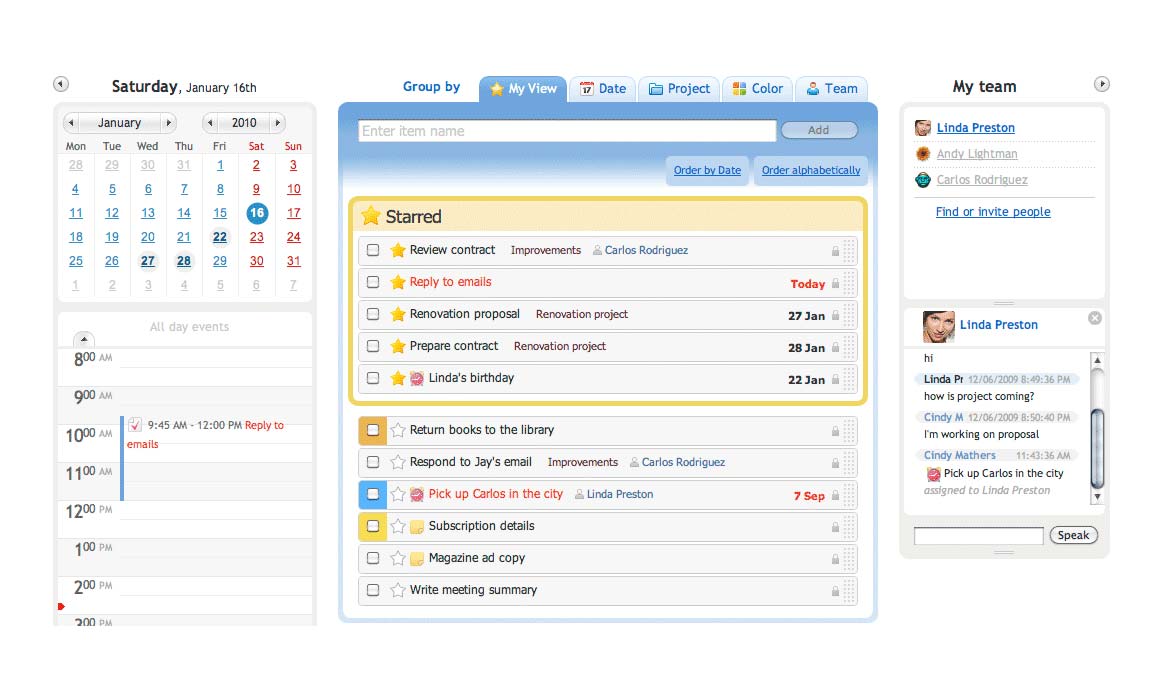Image resolution: width=1161 pixels, height=694 pixels.
Task: Click the chat scrollbar thumb
Action: tap(1097, 448)
